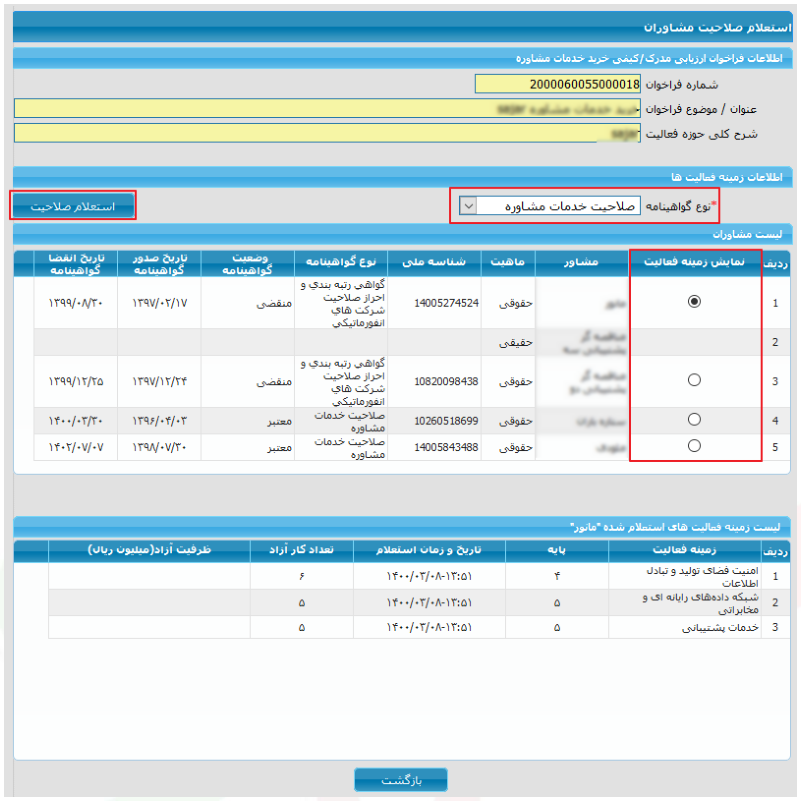
Task: Select the radio button in row 1
Action: click(x=694, y=301)
